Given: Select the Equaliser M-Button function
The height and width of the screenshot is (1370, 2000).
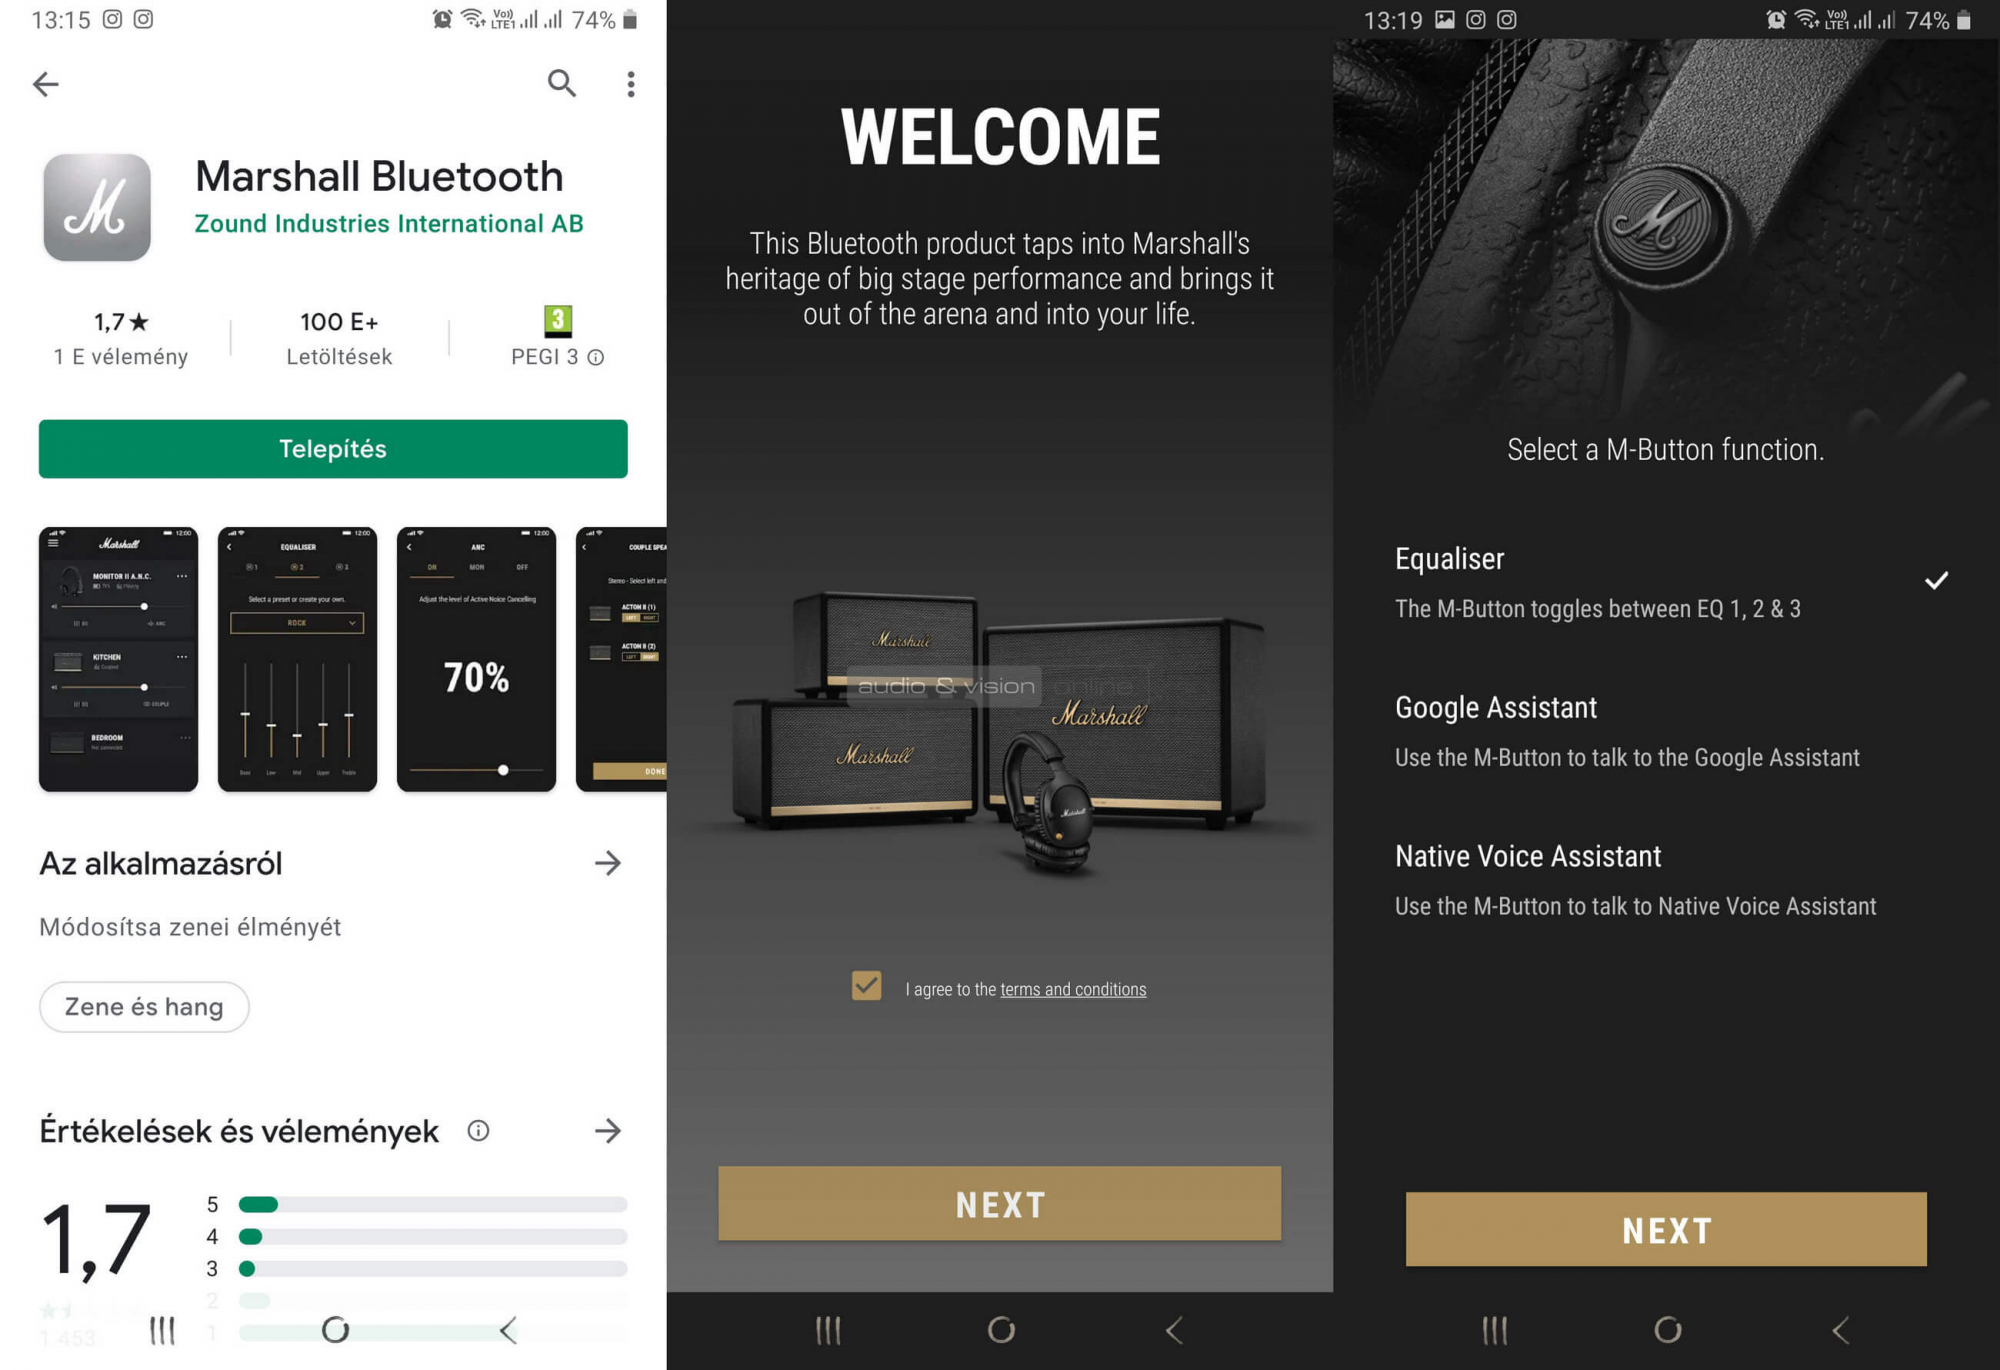Looking at the screenshot, I should (x=1667, y=582).
